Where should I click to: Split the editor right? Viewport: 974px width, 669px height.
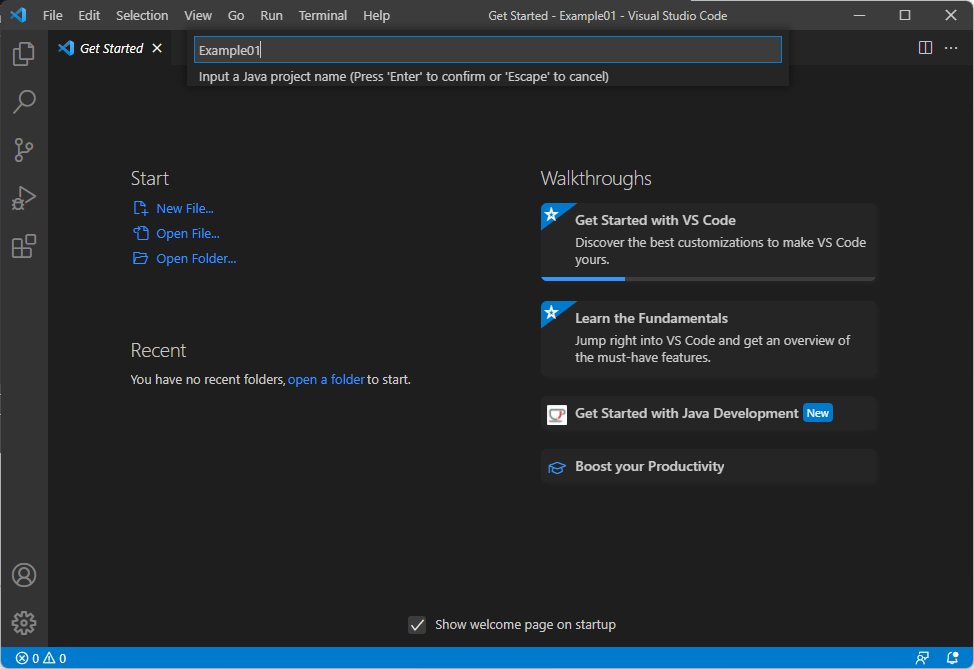(925, 48)
